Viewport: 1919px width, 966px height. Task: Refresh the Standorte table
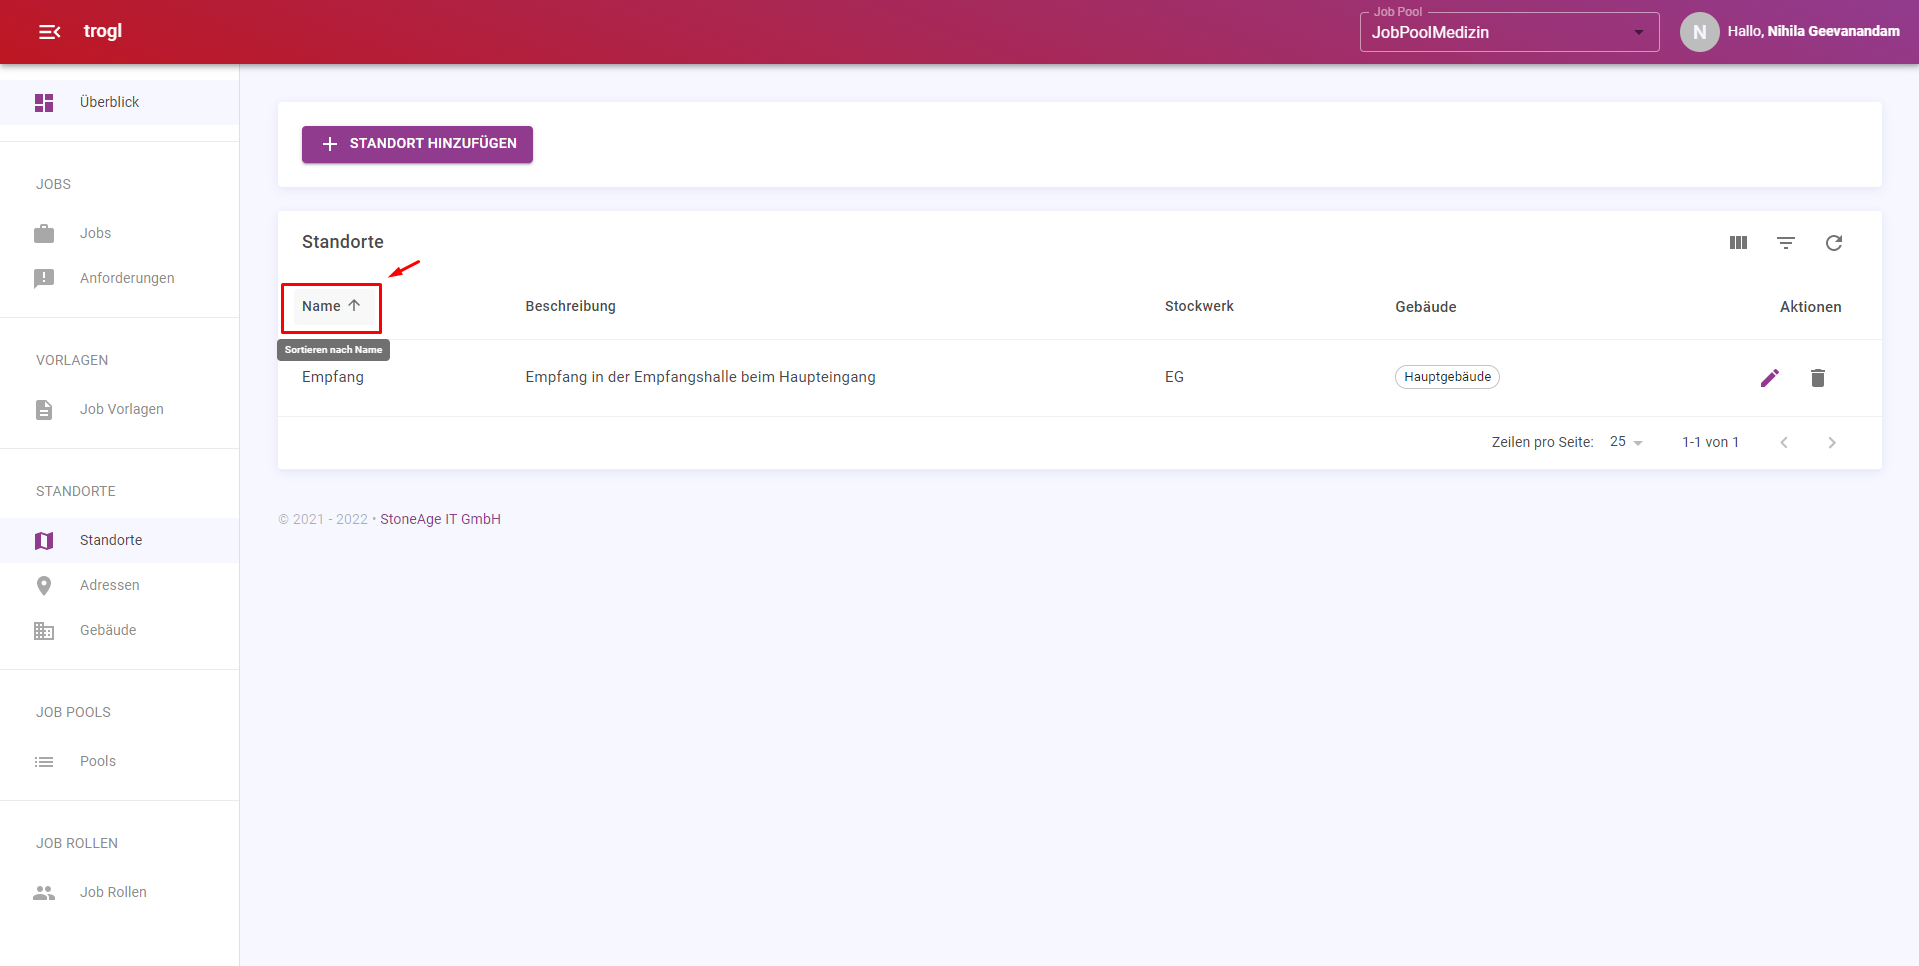1834,243
